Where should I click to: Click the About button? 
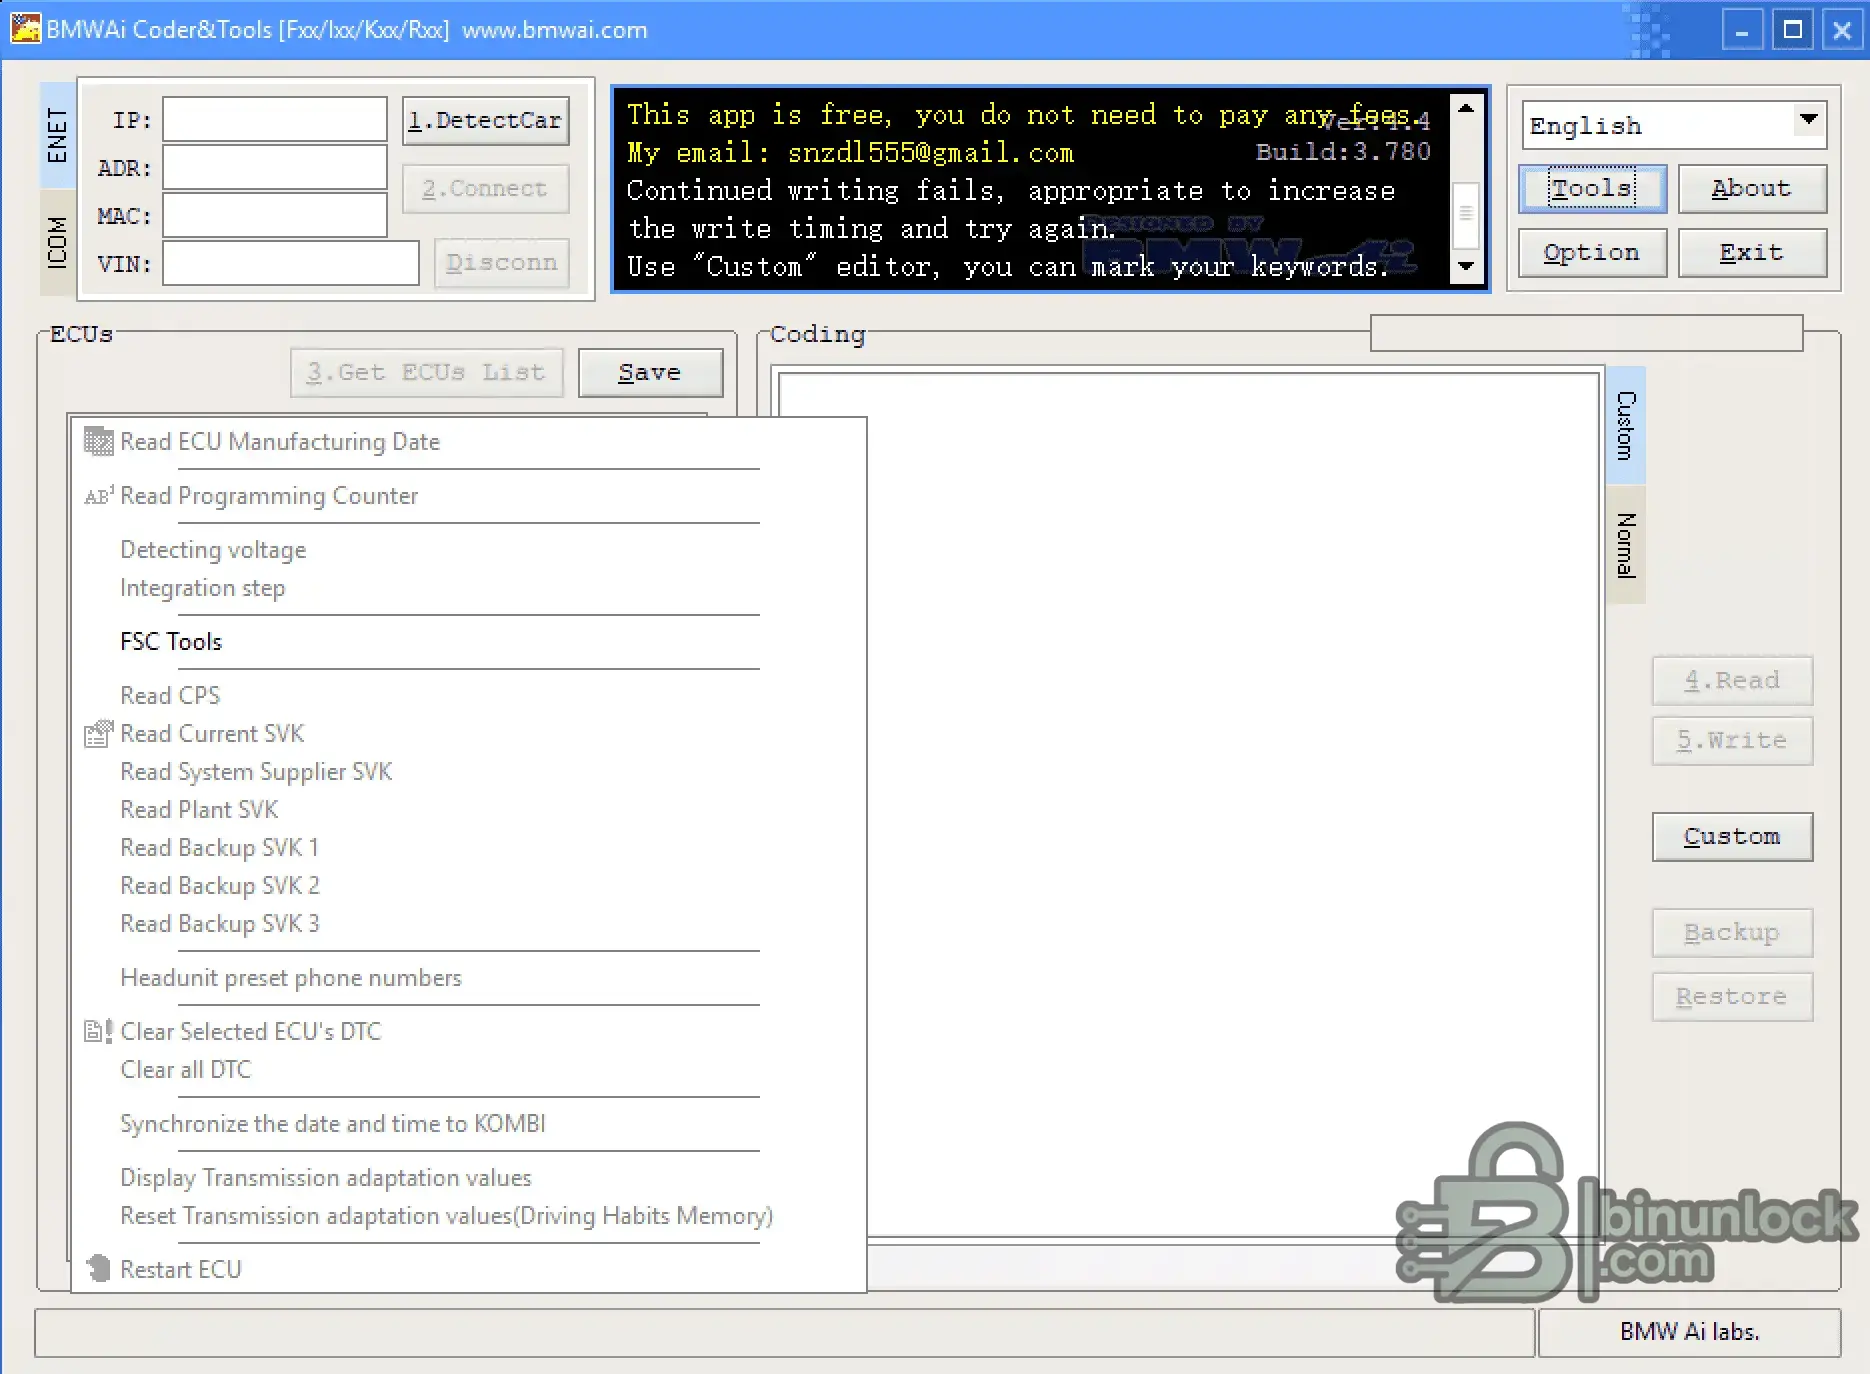pos(1752,188)
